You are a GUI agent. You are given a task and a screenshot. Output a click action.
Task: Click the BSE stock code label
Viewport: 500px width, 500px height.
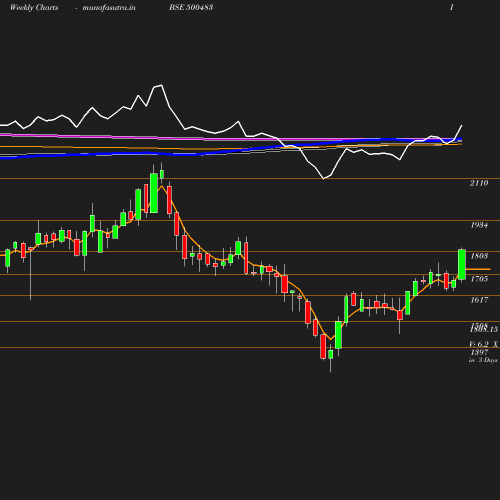(191, 7)
